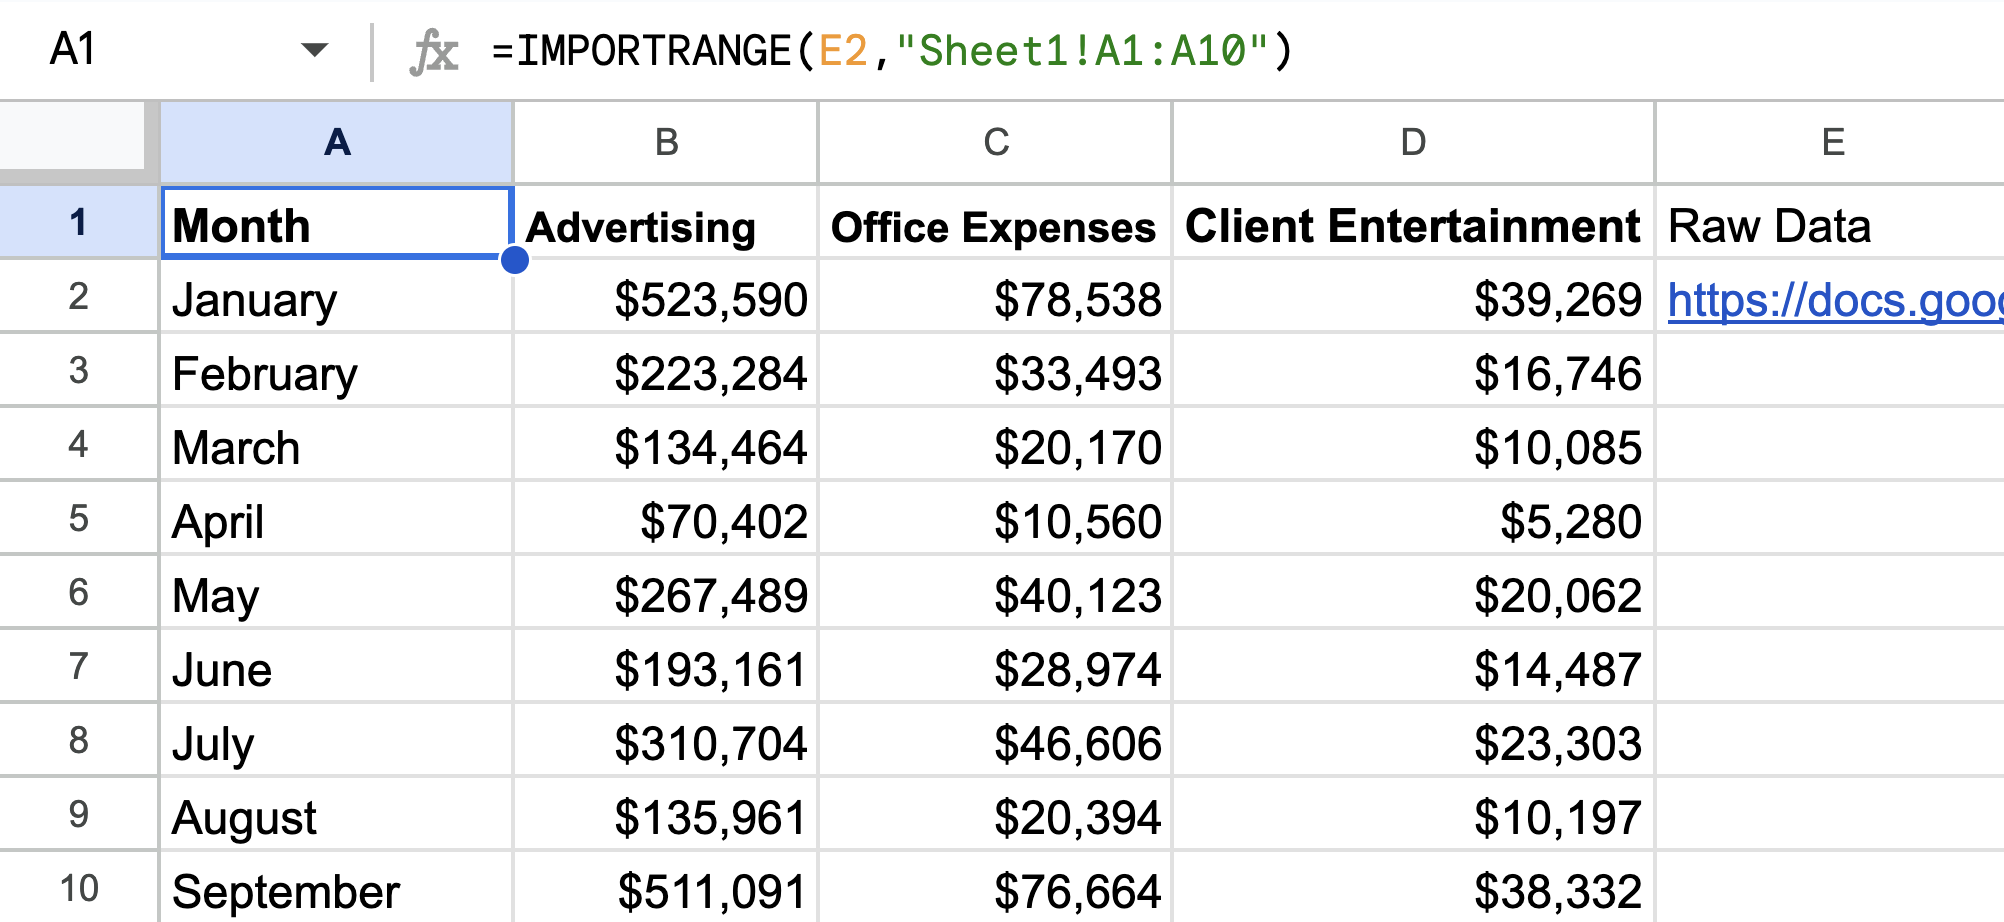Click the fx function icon

click(x=434, y=51)
